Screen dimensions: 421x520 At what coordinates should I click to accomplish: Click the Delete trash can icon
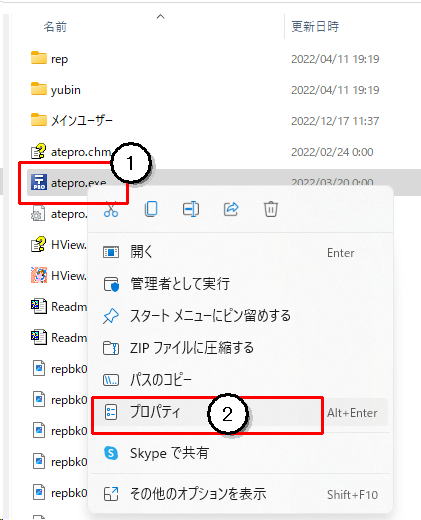point(271,209)
